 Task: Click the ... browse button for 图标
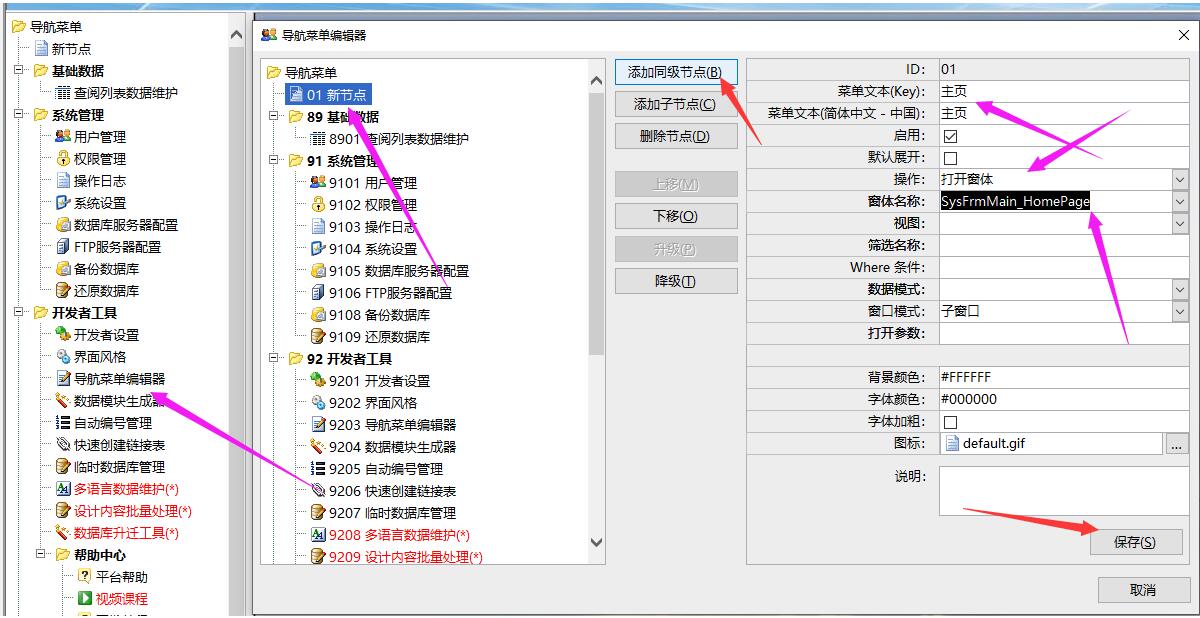1176,443
